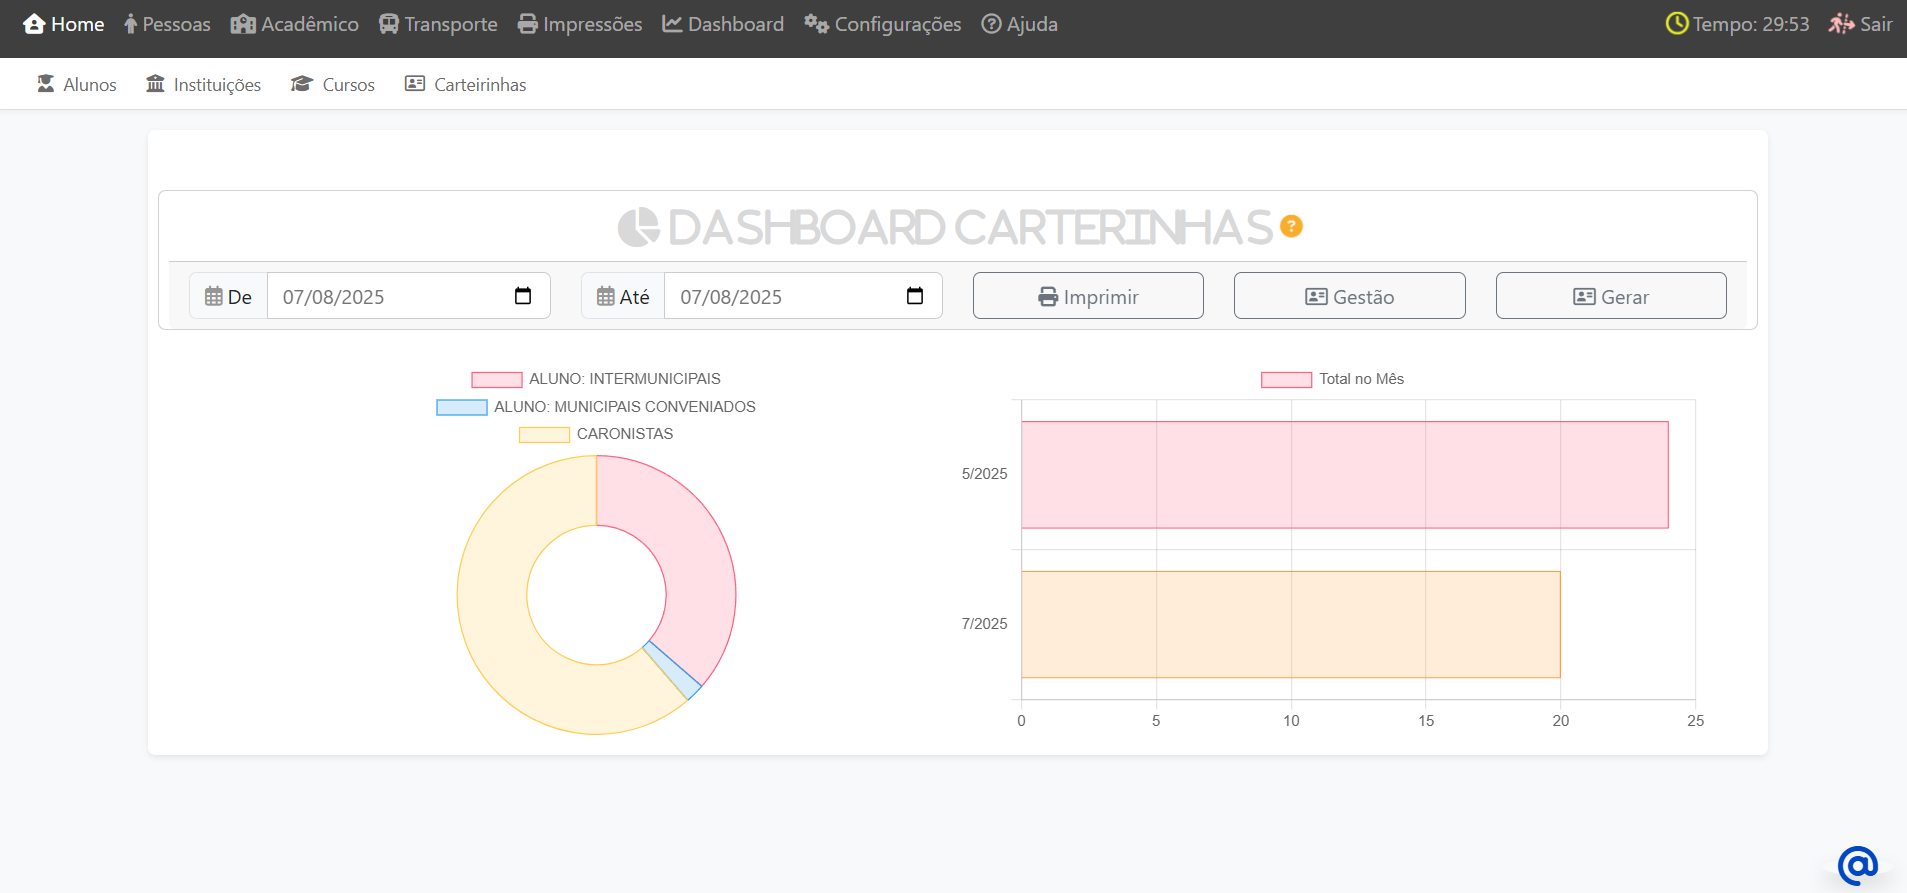The width and height of the screenshot is (1907, 893).
Task: Open the Transporte menu
Action: coord(438,24)
